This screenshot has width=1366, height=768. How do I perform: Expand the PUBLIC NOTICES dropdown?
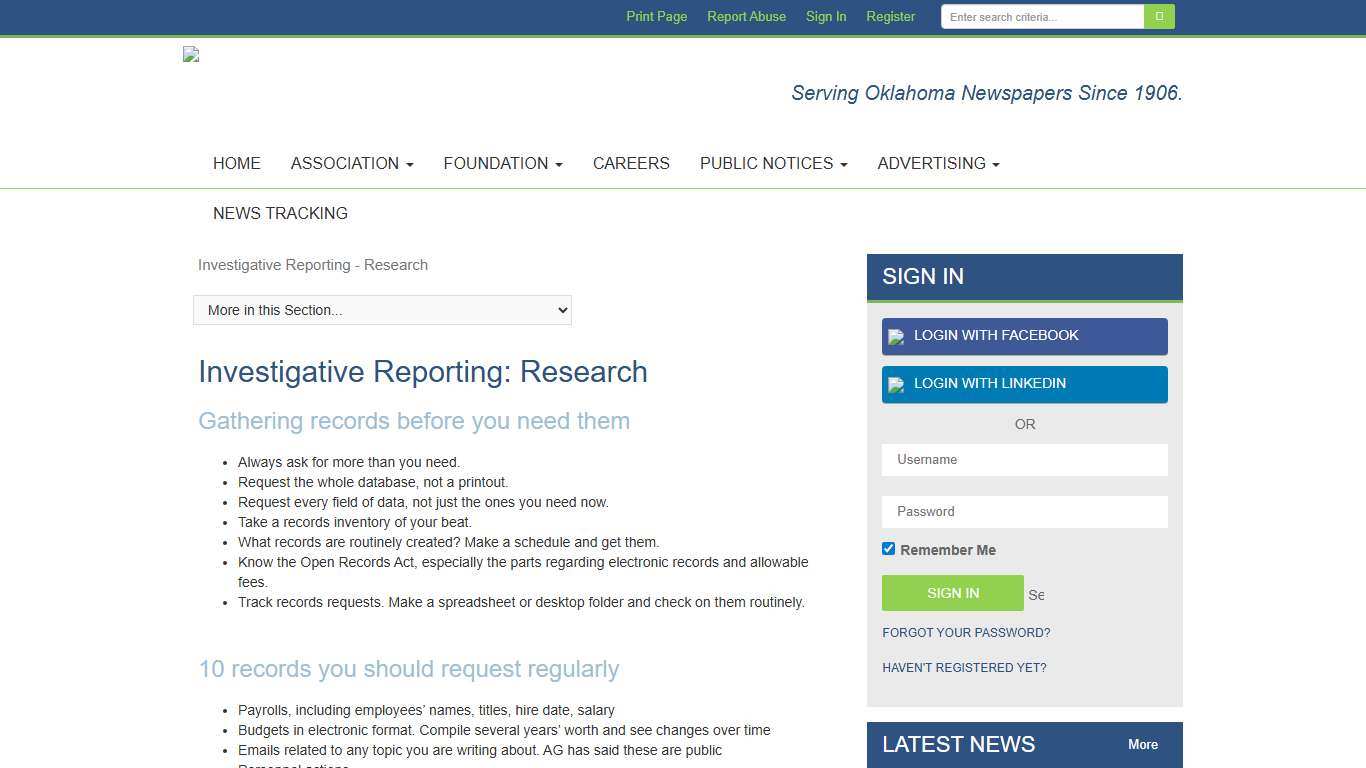772,163
